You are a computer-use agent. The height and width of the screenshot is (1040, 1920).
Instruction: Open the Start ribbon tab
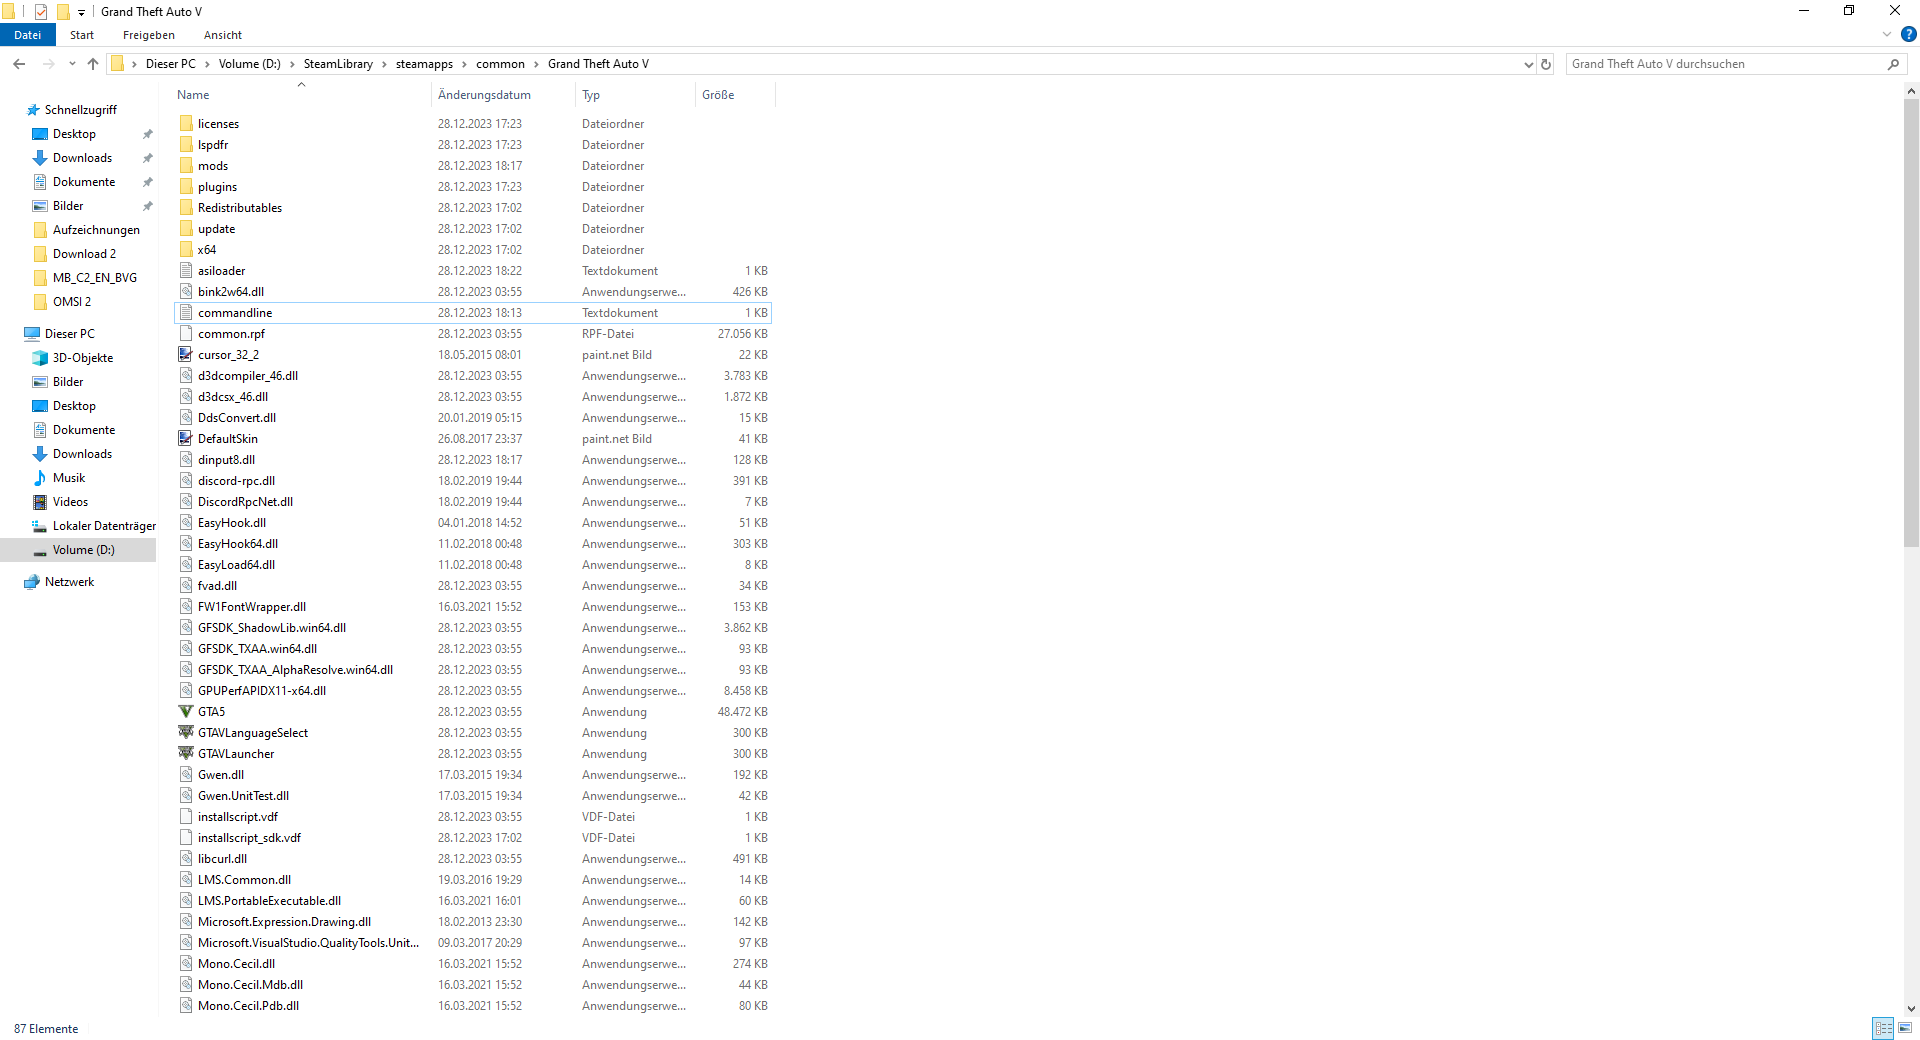[82, 35]
